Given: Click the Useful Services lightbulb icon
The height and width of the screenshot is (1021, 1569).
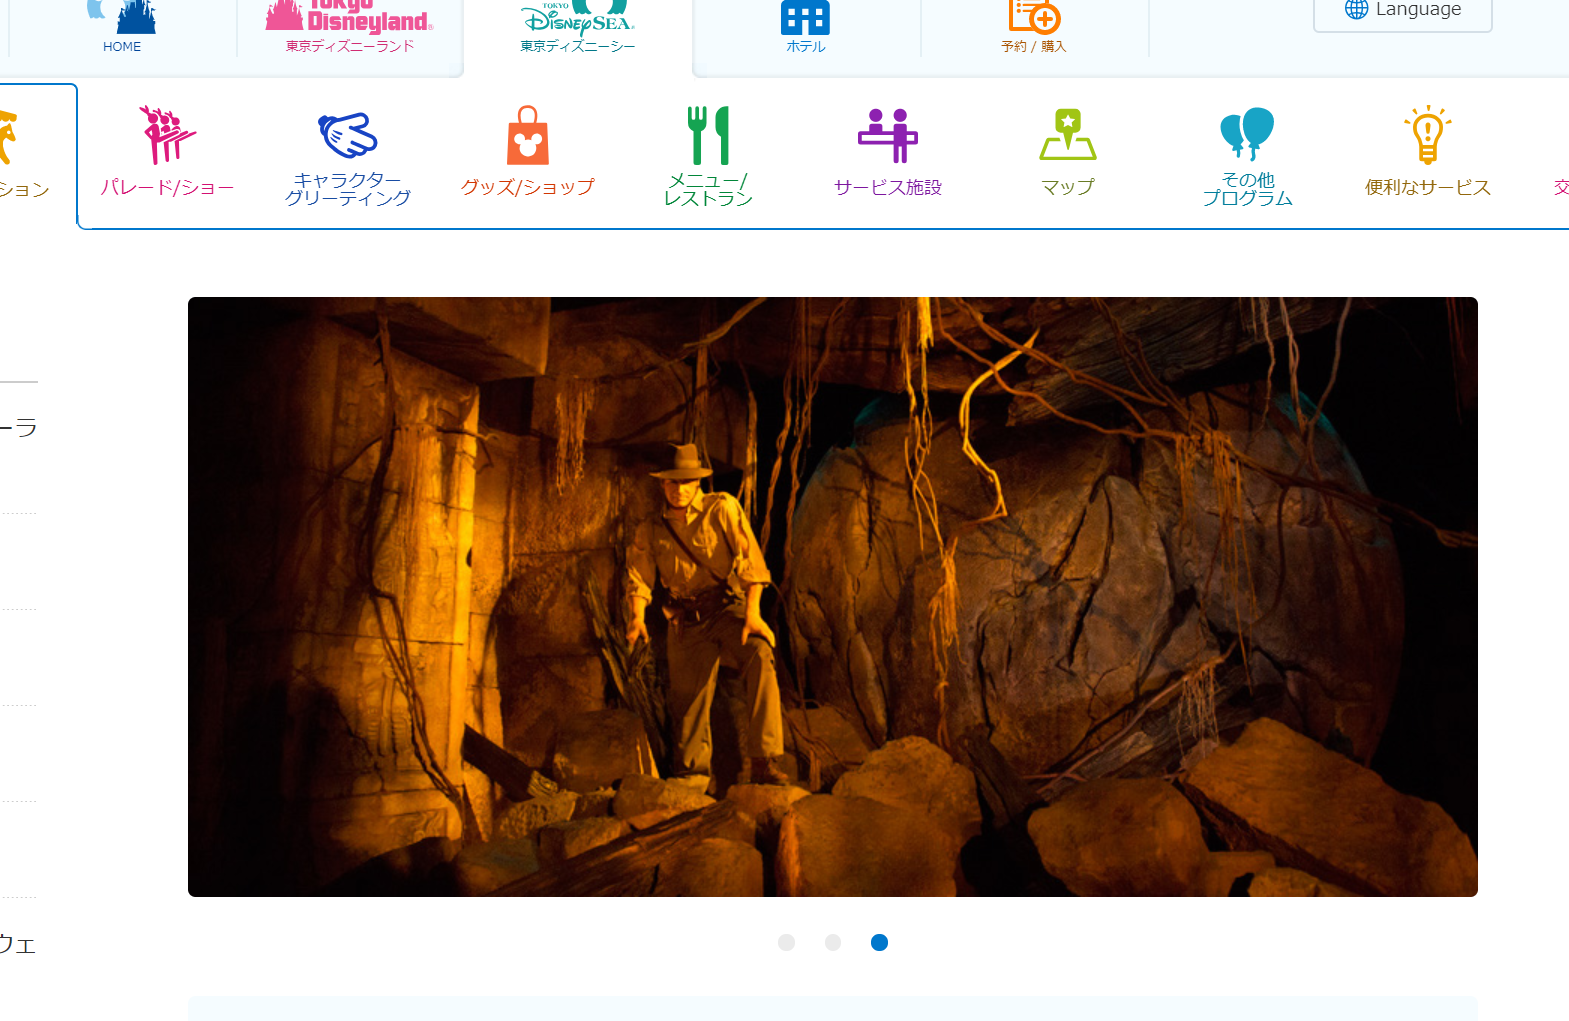Looking at the screenshot, I should pyautogui.click(x=1427, y=135).
